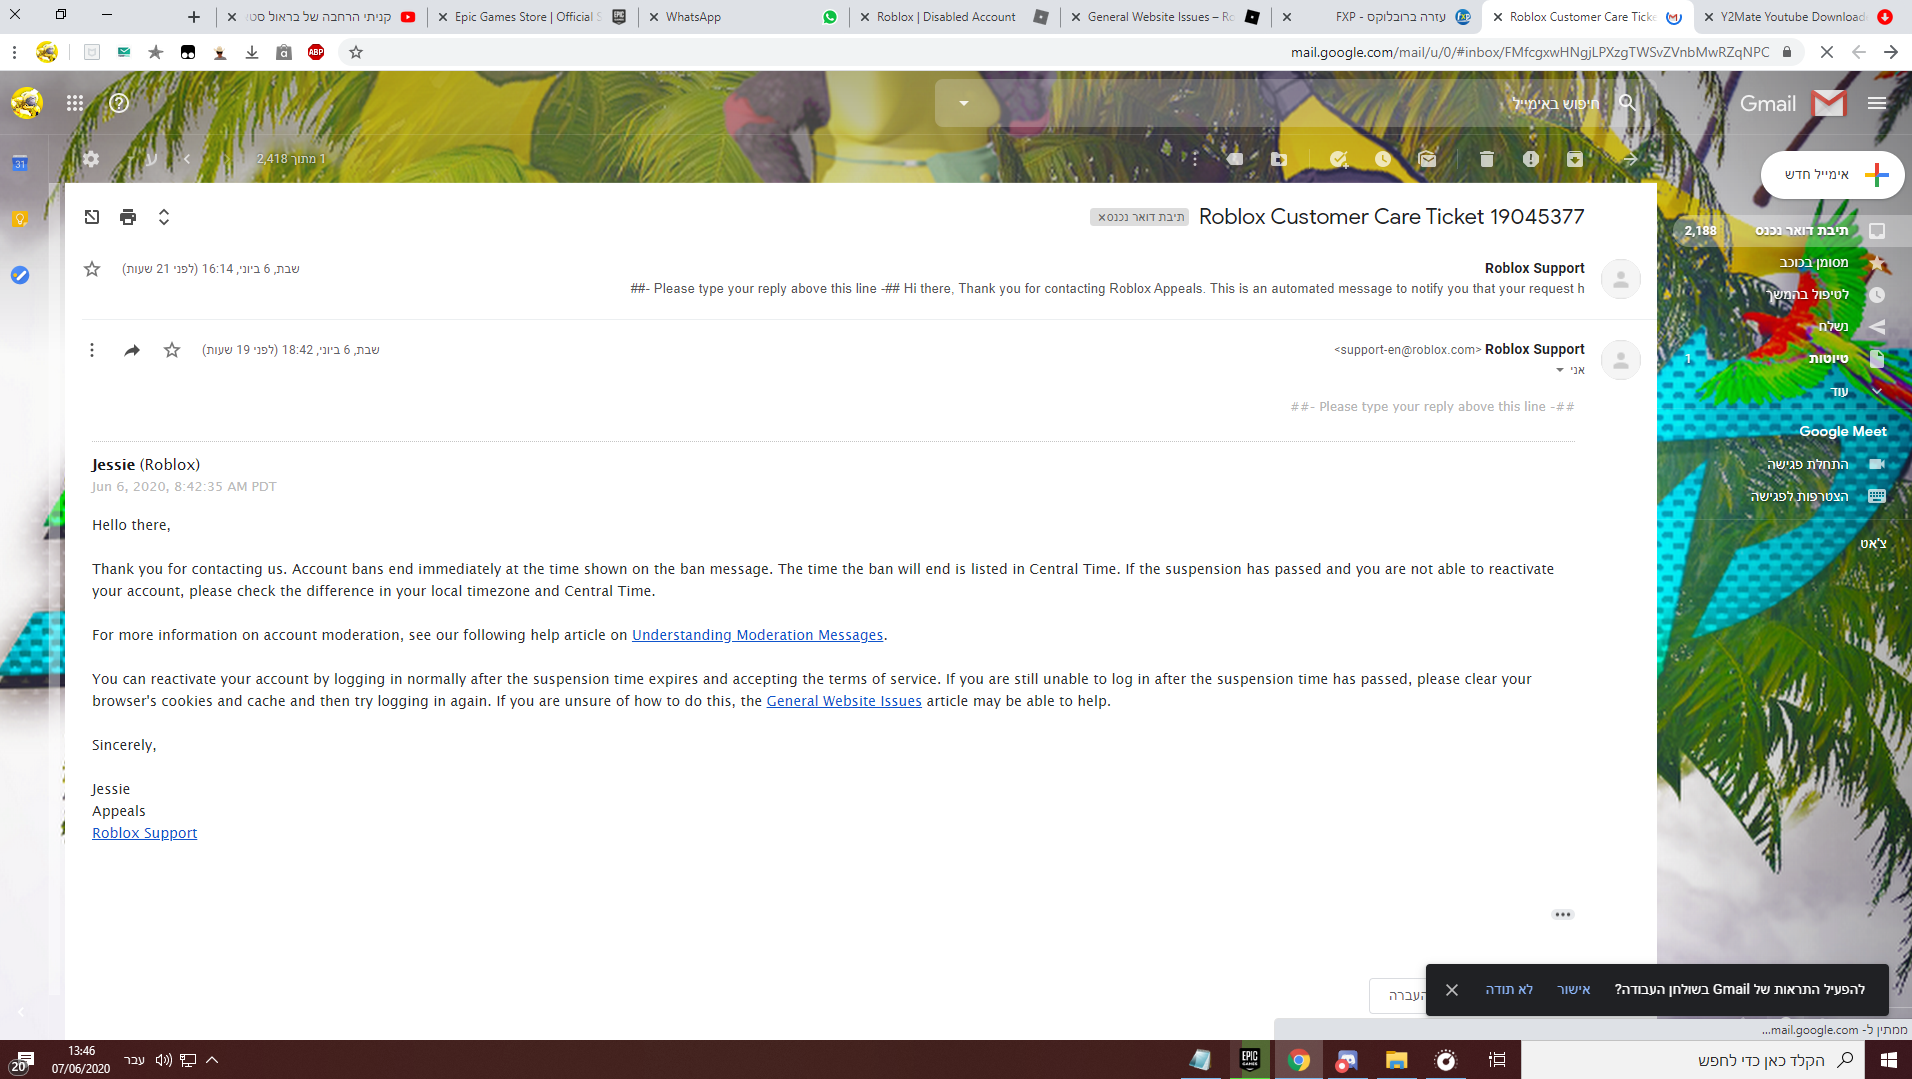Print all messages in thread
This screenshot has width=1912, height=1079.
[128, 217]
